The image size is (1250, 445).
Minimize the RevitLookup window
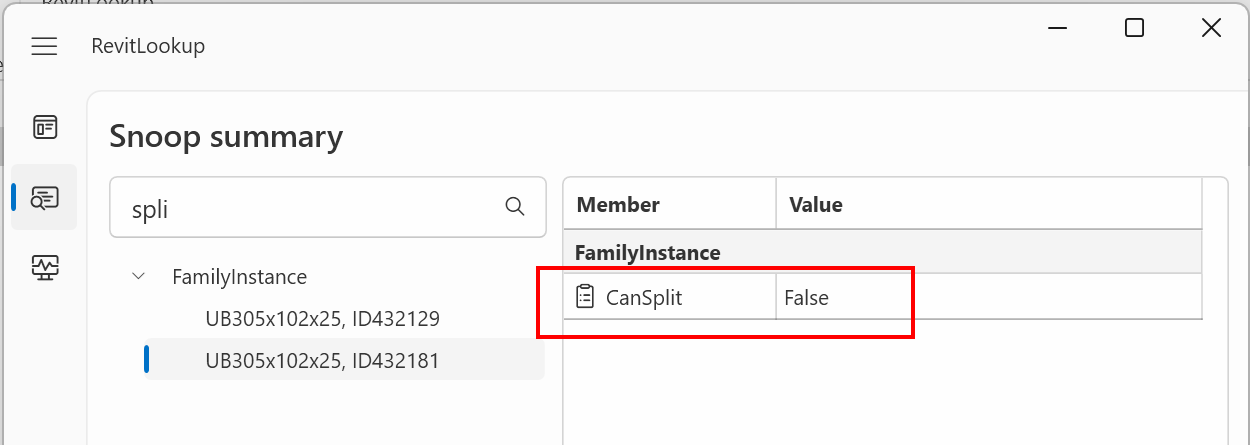[x=1057, y=28]
